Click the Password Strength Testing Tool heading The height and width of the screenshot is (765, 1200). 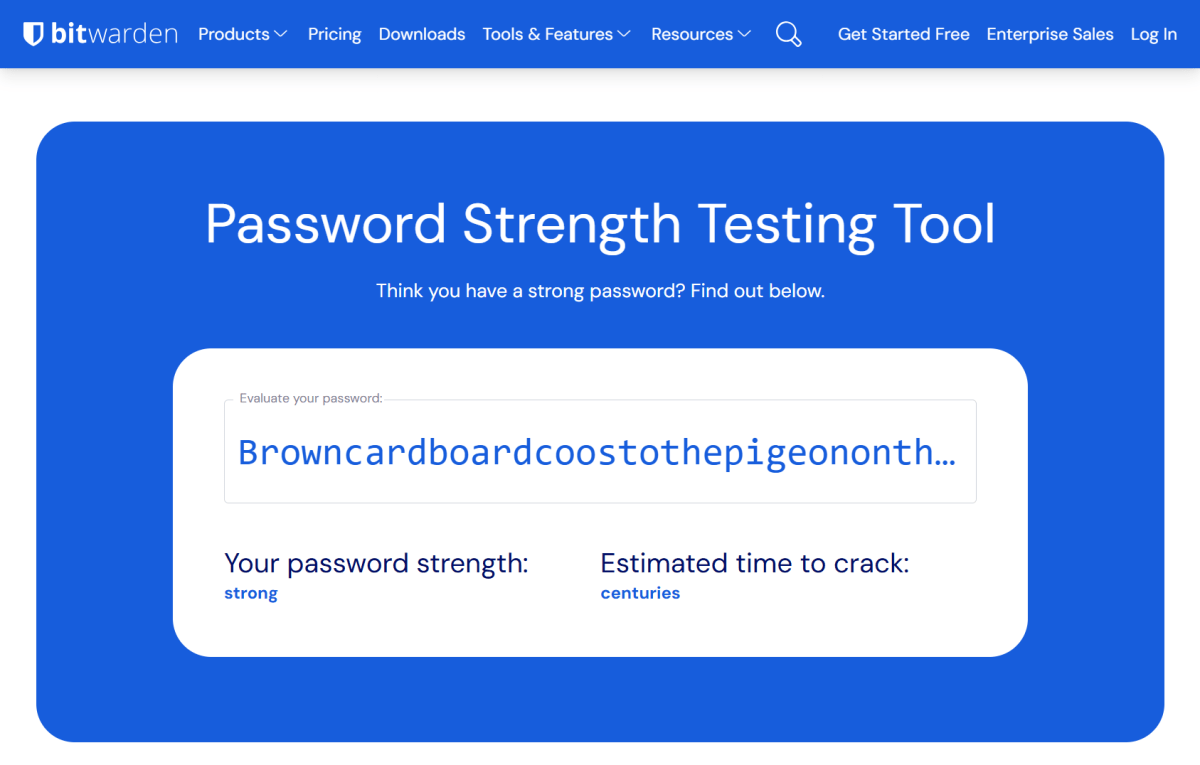tap(600, 224)
